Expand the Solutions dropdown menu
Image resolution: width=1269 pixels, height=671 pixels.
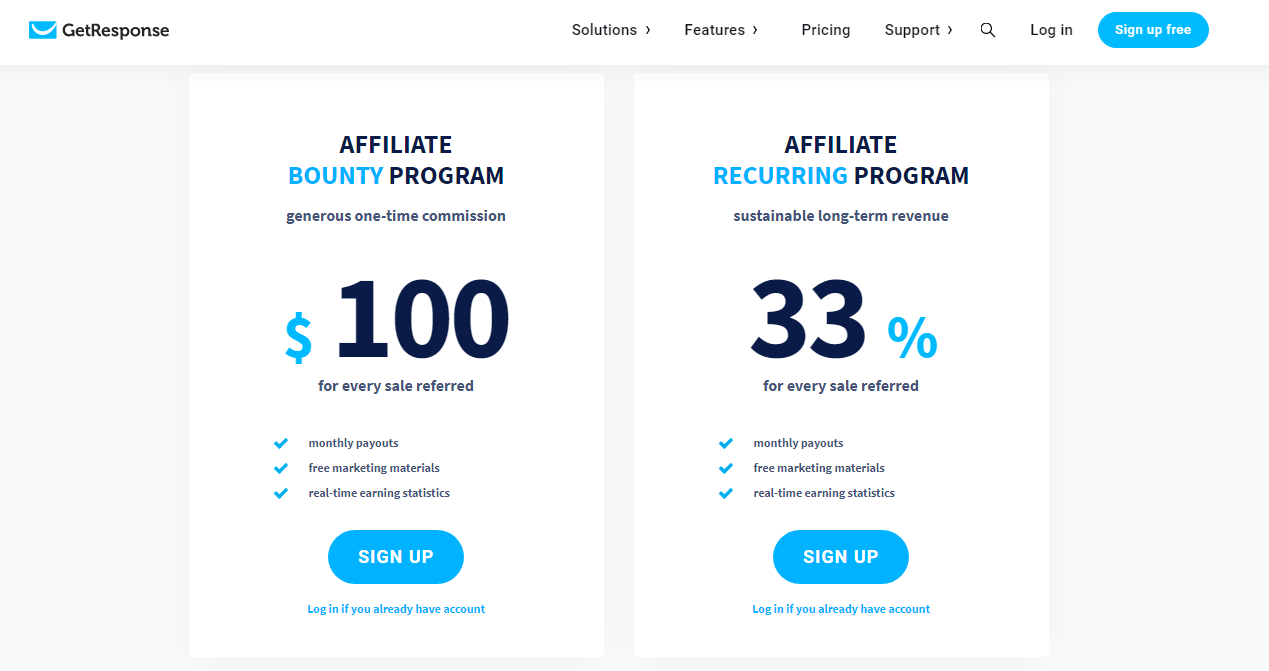coord(611,30)
